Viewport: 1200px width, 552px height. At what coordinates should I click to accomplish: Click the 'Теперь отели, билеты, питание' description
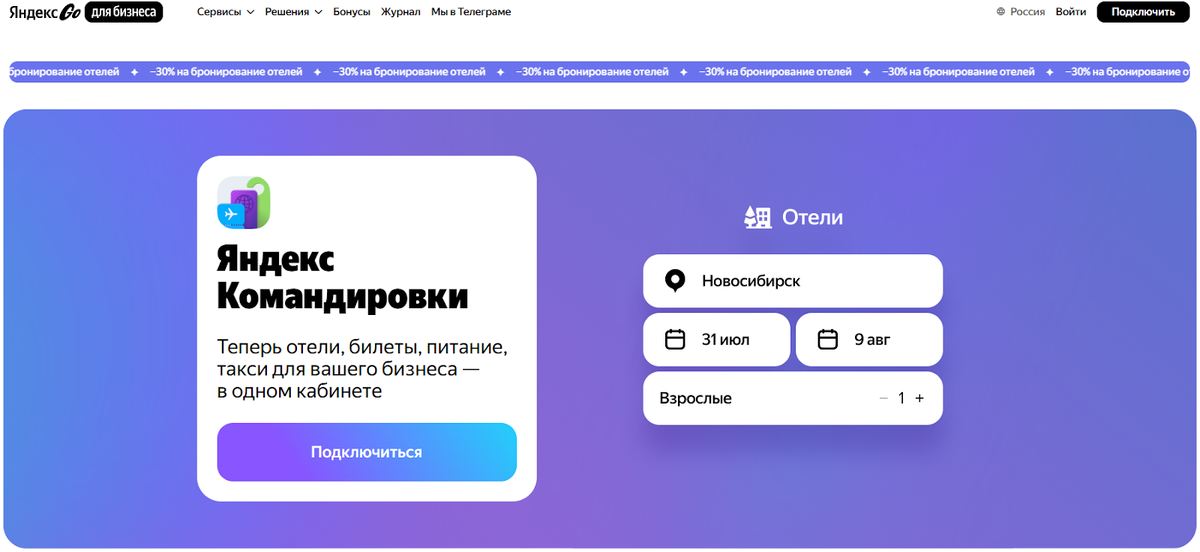coord(363,369)
